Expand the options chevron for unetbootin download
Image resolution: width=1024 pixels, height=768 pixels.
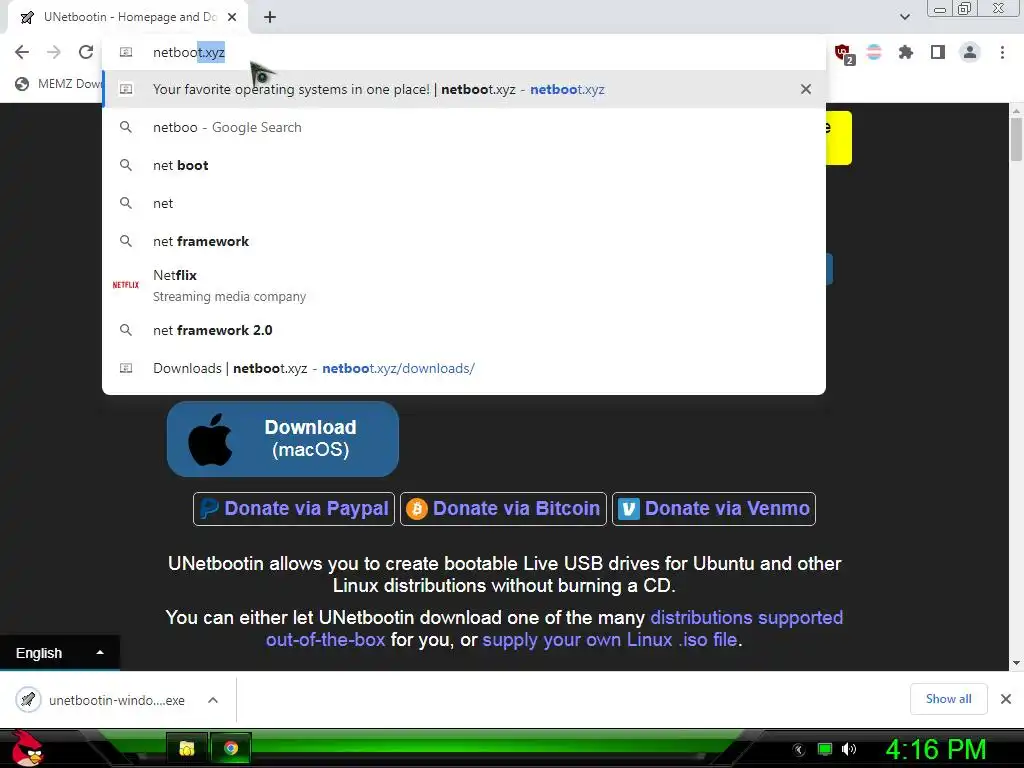coord(213,700)
